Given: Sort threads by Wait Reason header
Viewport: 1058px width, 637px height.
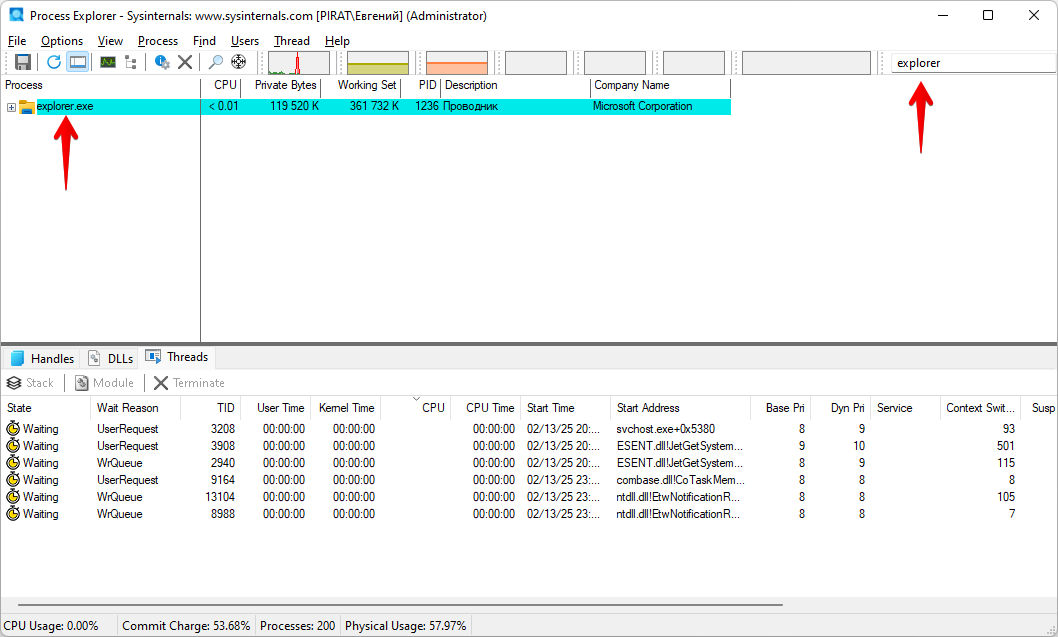Looking at the screenshot, I should point(135,408).
